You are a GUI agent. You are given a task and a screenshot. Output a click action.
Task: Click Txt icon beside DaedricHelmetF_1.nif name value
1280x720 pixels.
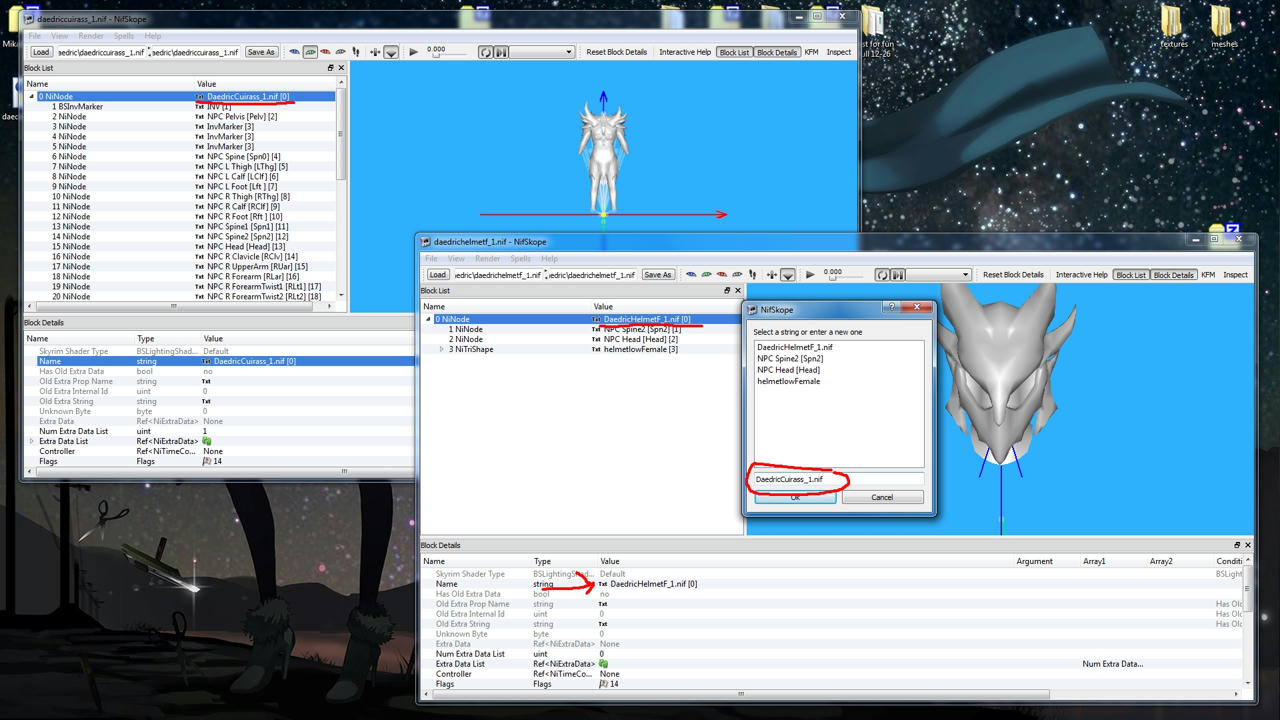coord(603,584)
